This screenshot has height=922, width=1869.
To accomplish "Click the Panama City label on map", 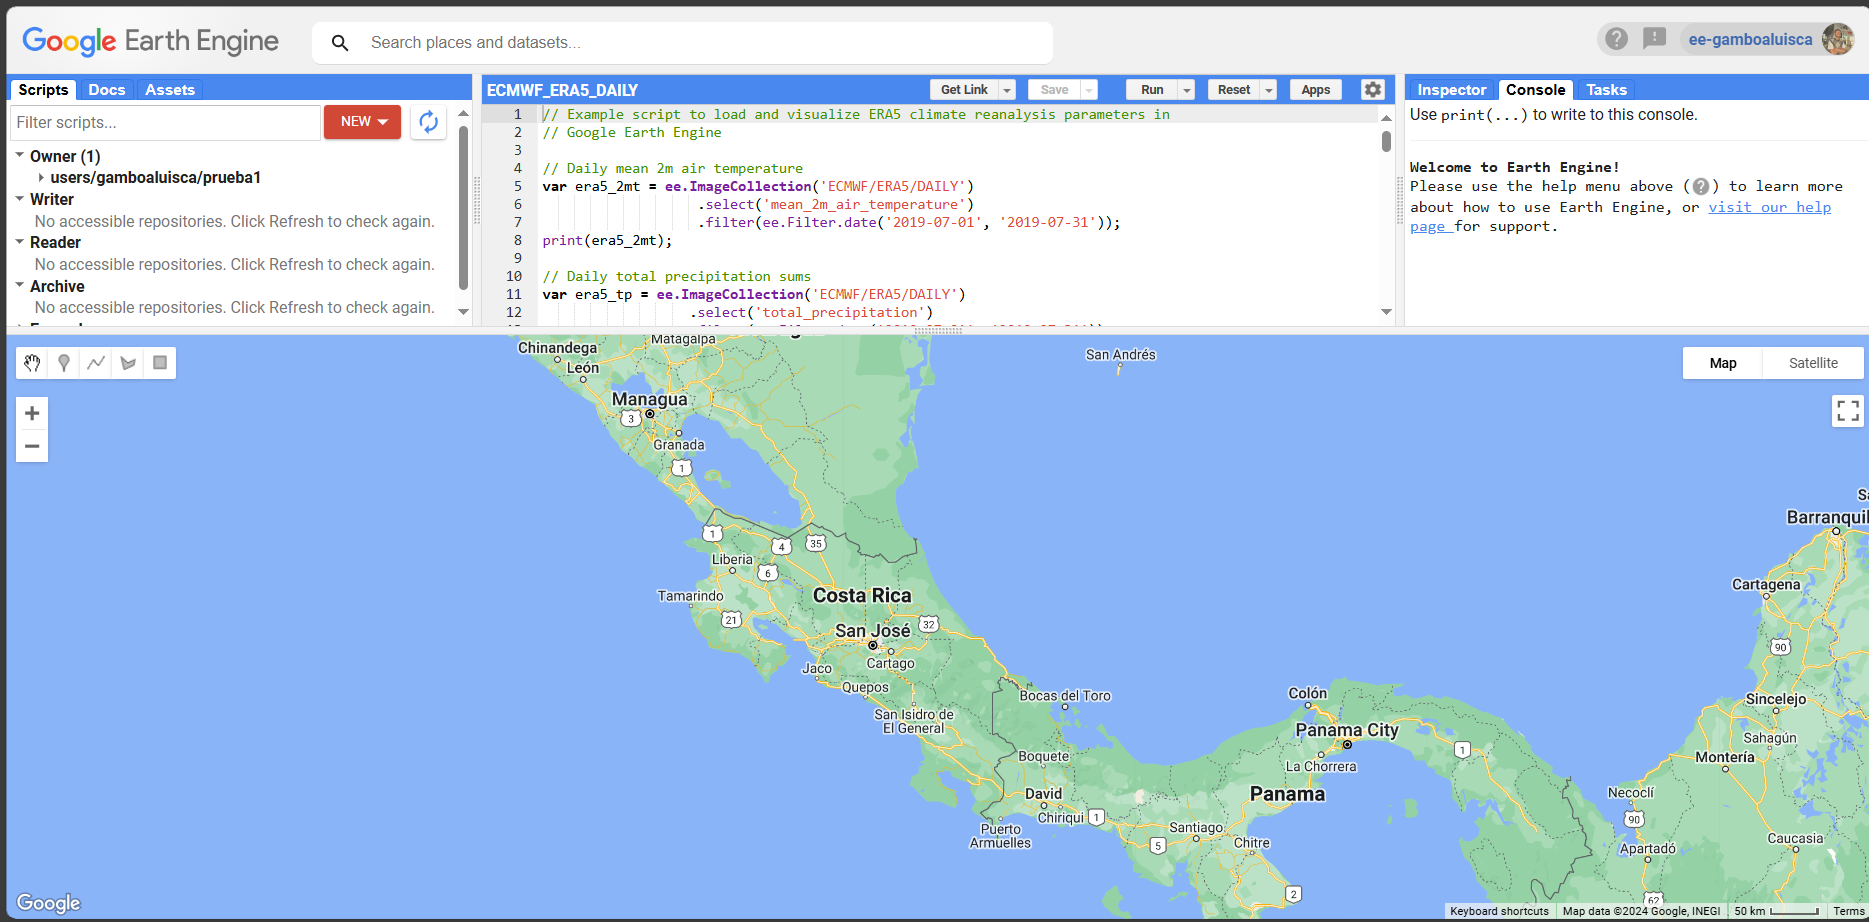I will [1347, 730].
